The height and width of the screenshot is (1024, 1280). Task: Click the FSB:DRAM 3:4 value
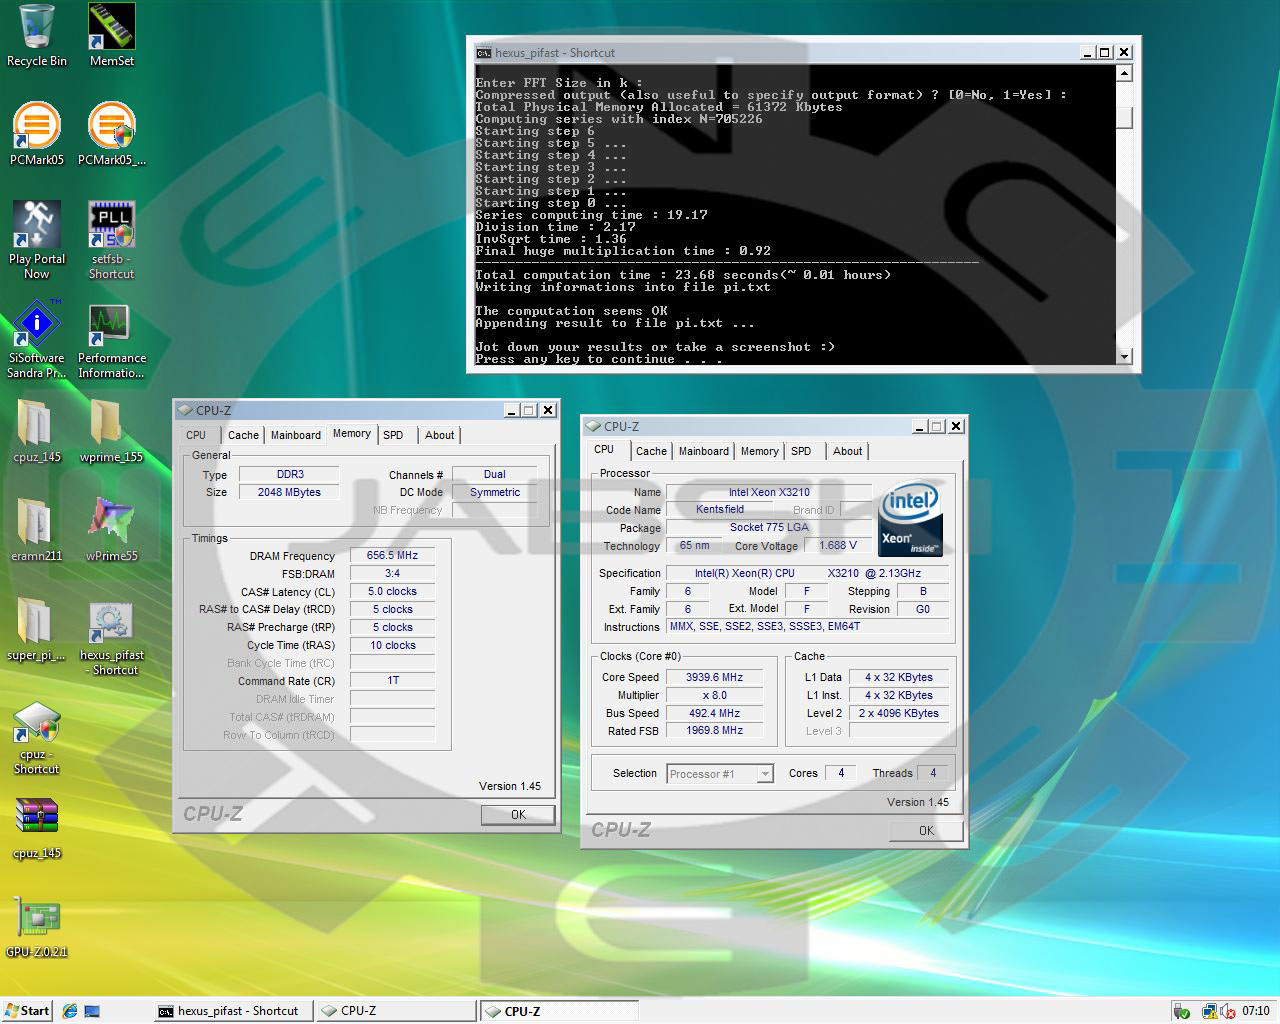pyautogui.click(x=392, y=574)
